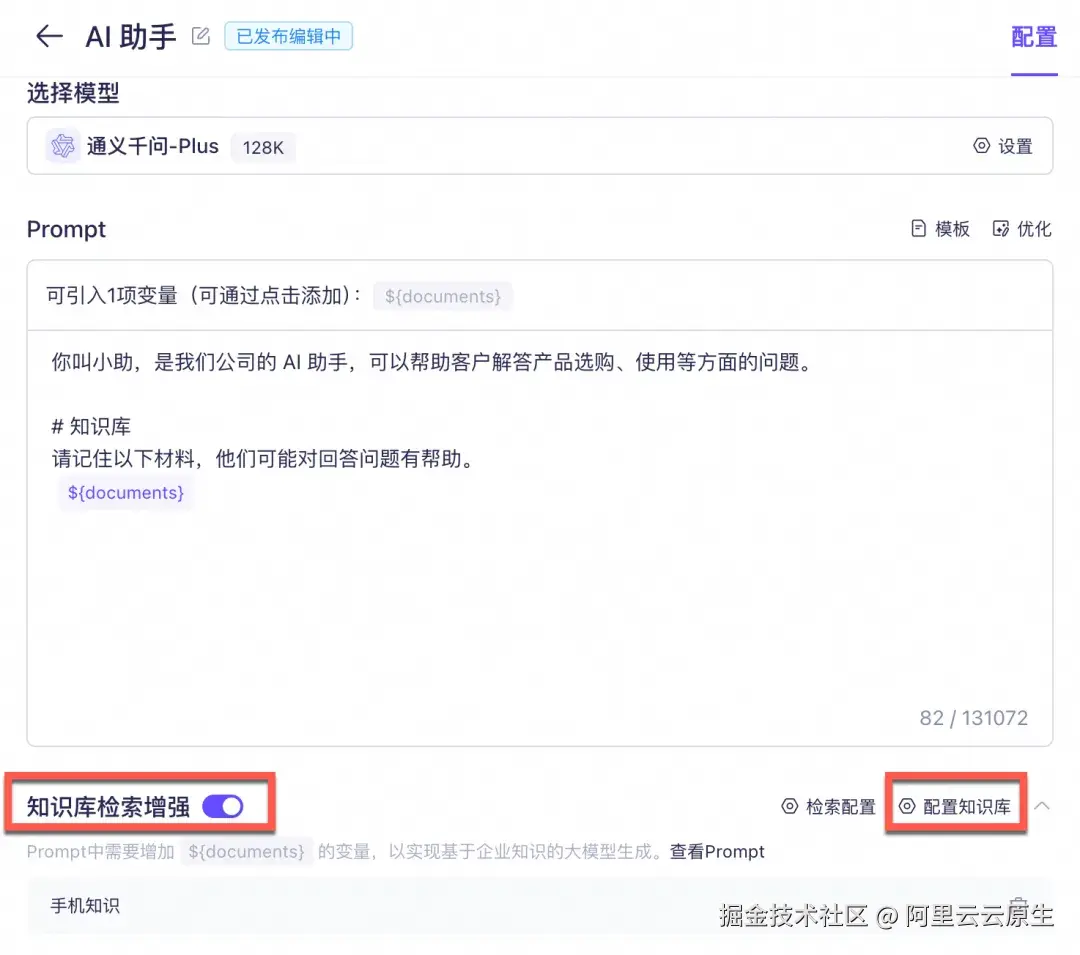Click ${documents} chip inside the prompt text
1080x955 pixels.
pos(126,492)
